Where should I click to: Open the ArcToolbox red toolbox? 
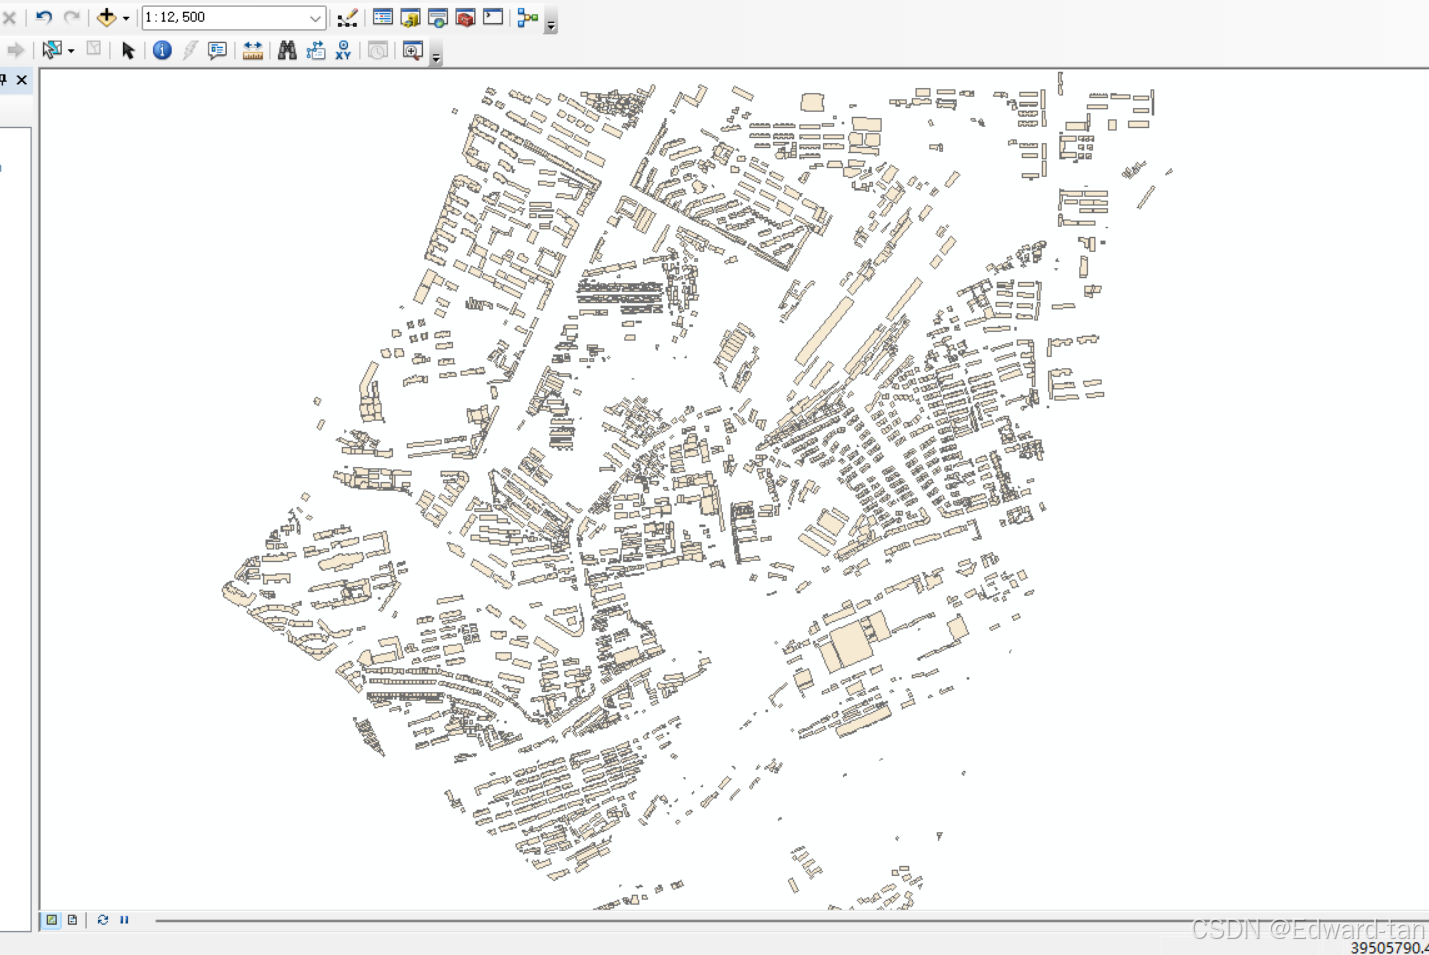465,17
